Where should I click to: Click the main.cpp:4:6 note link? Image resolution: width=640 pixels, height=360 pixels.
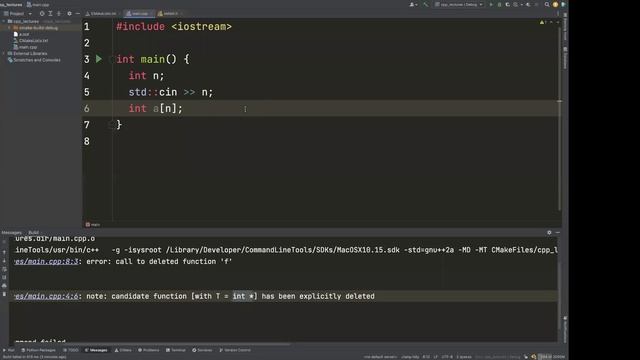coord(47,296)
